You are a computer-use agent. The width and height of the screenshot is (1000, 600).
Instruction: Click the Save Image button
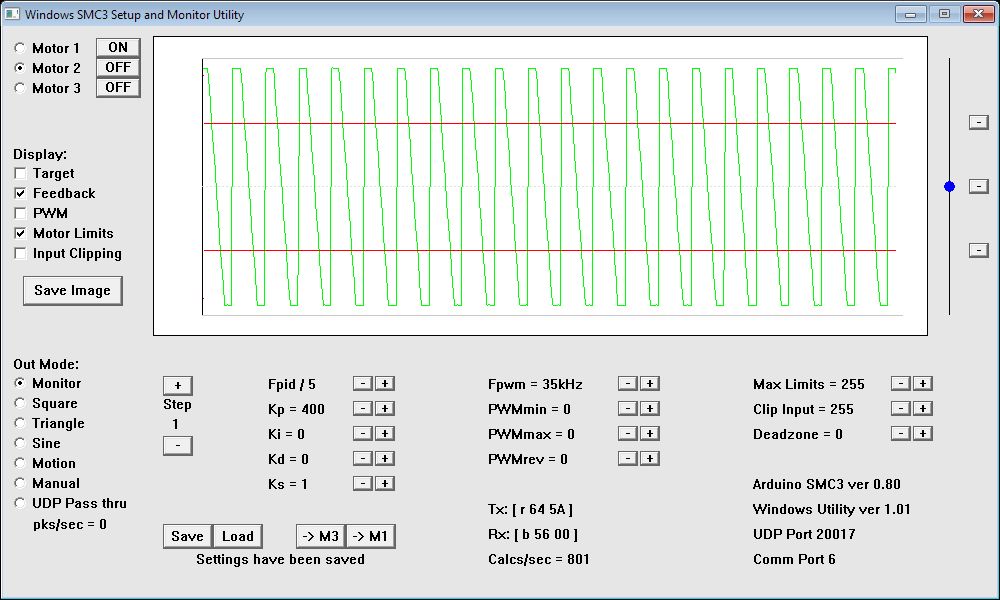click(72, 291)
